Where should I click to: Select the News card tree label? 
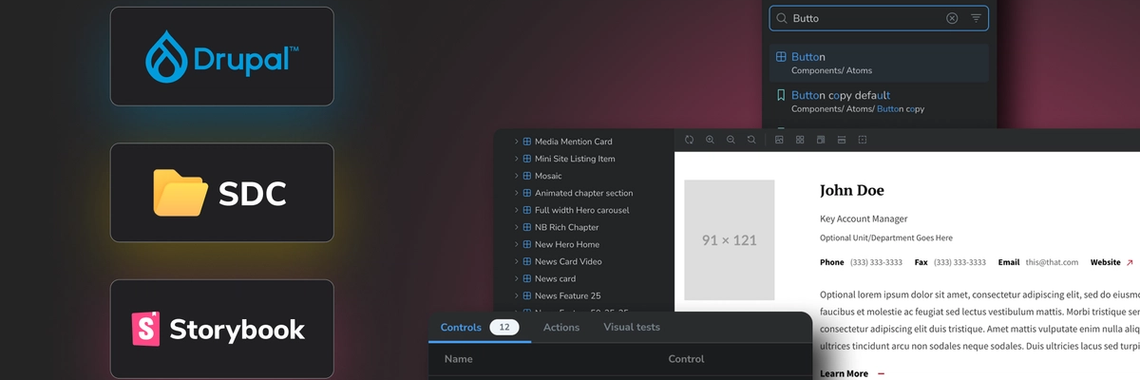click(x=555, y=278)
